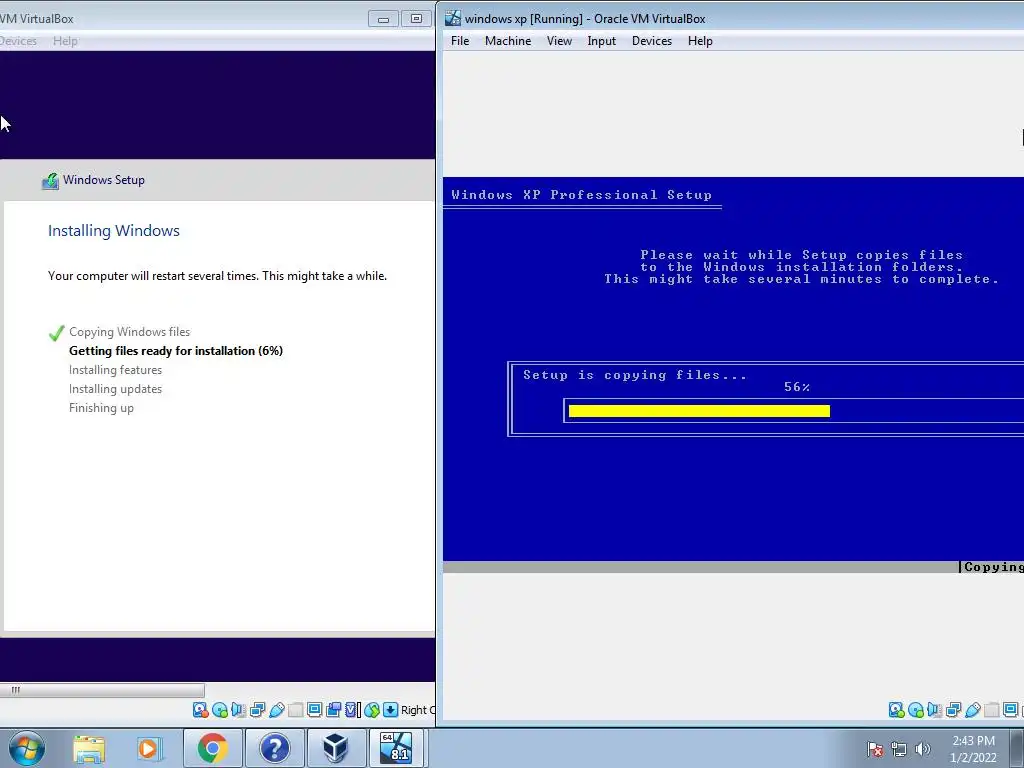Click 'Getting files ready for installation (6%)' text
Screen dimensions: 1024x768
pos(176,351)
